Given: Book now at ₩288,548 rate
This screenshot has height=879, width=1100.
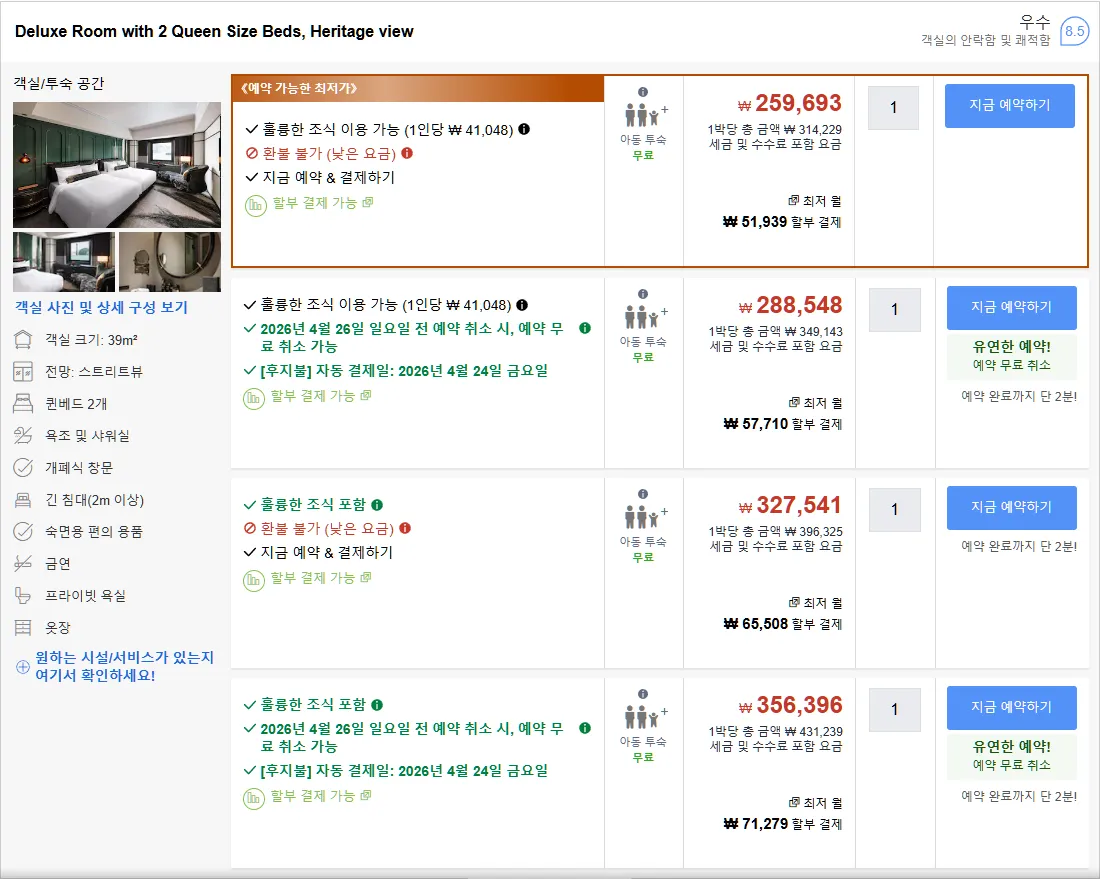Looking at the screenshot, I should point(1012,307).
